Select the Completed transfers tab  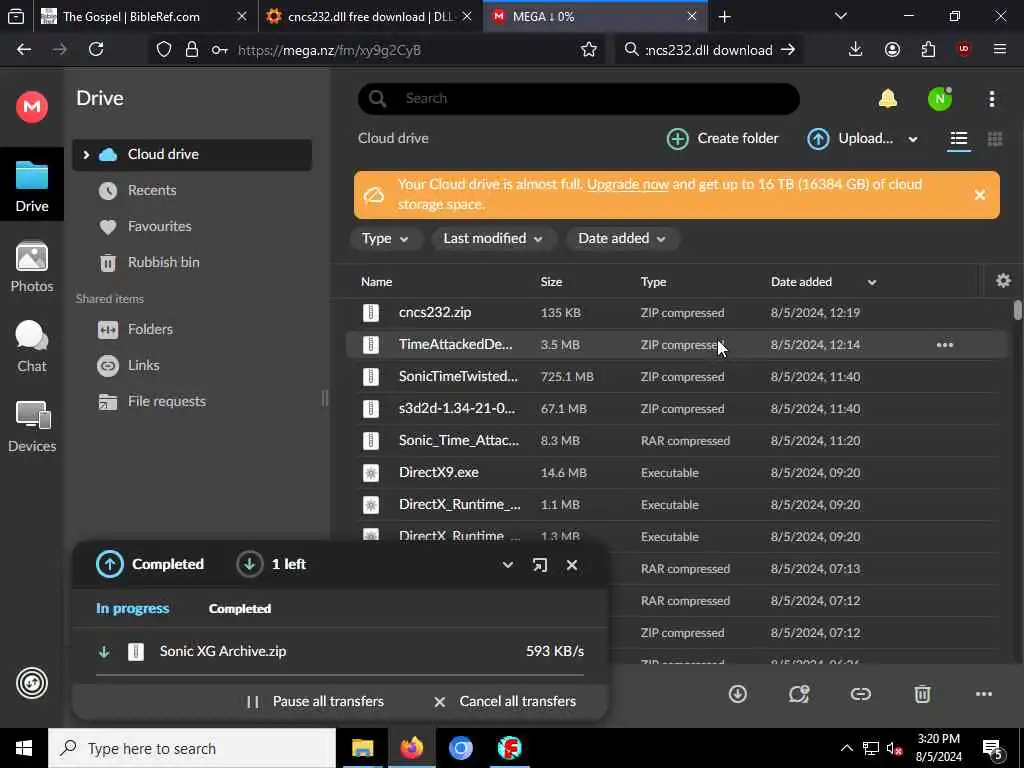(x=240, y=608)
